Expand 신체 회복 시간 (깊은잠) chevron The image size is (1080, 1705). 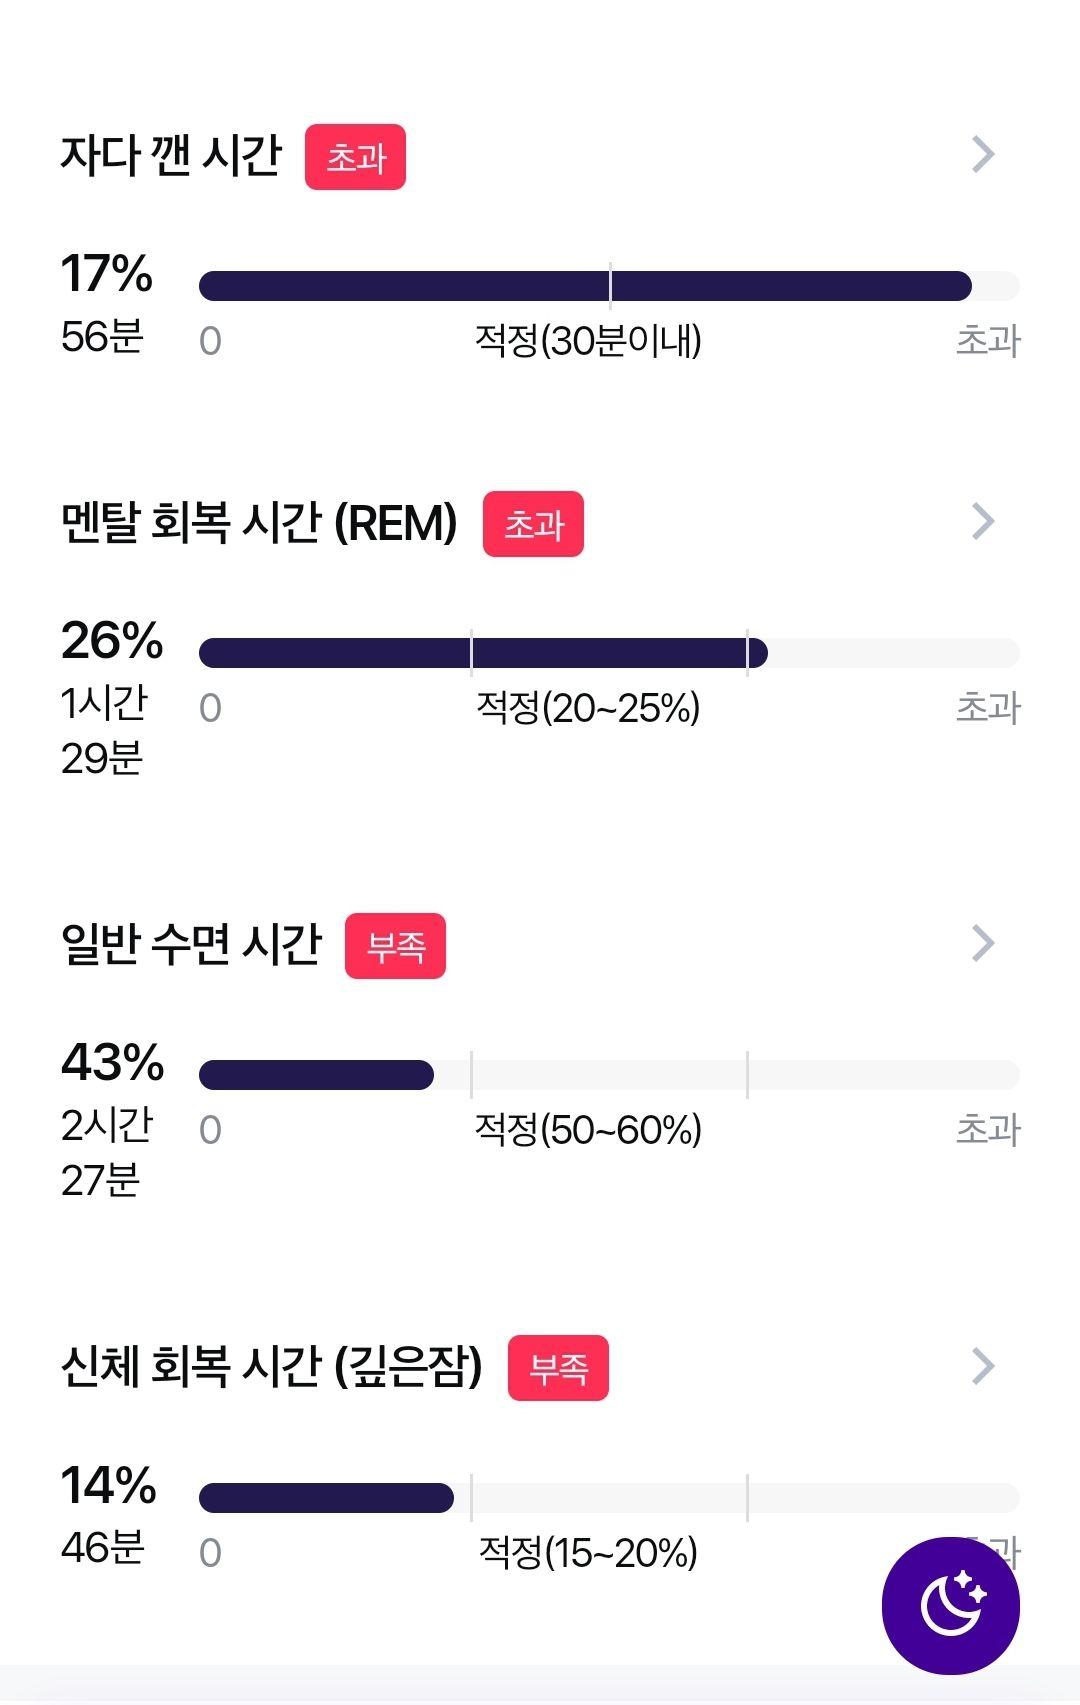tap(984, 1366)
